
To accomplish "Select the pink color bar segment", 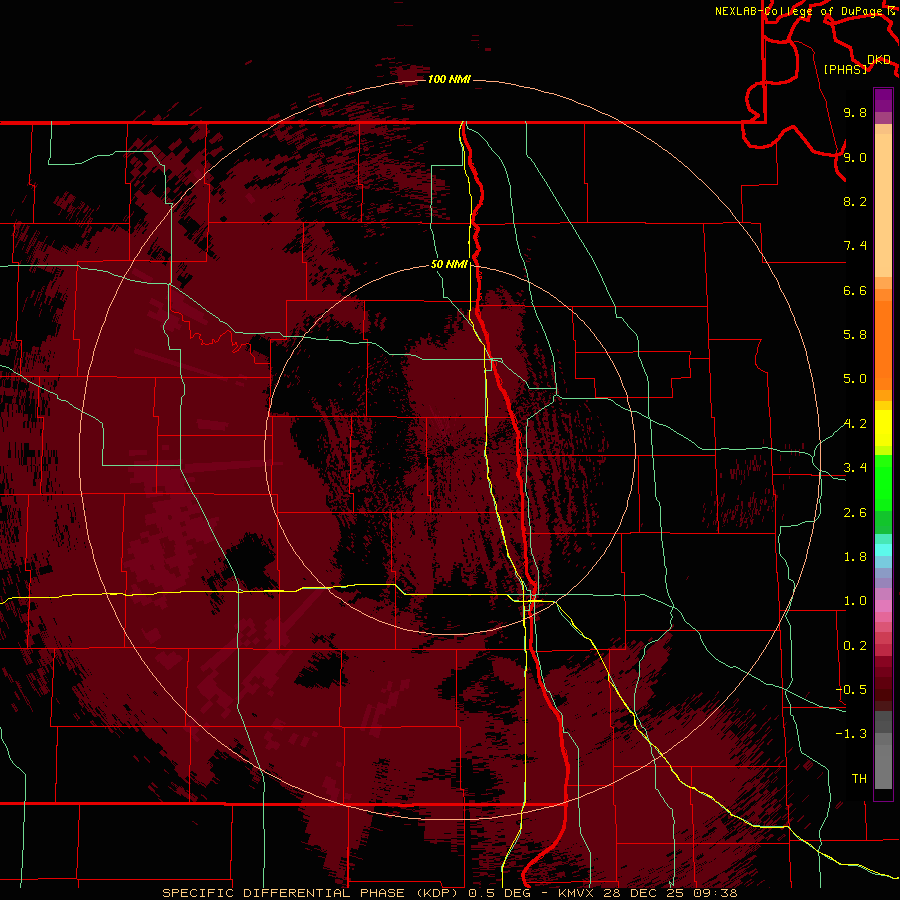I will click(883, 606).
